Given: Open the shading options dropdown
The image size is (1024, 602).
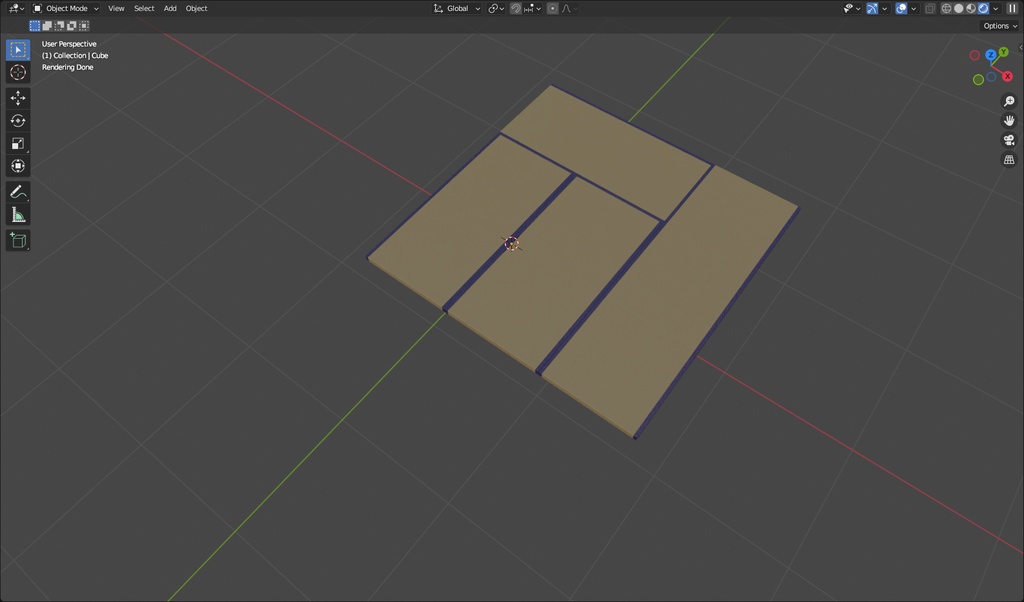Looking at the screenshot, I should coord(996,8).
